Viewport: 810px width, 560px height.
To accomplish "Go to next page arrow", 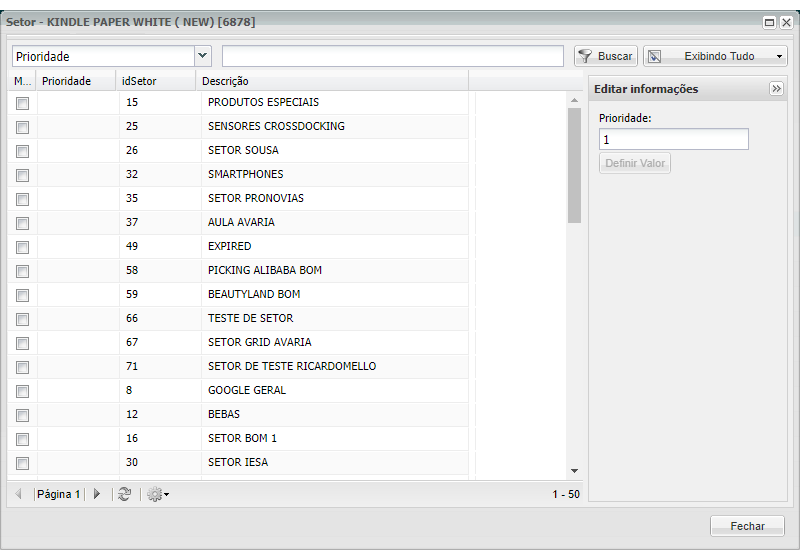I will pyautogui.click(x=97, y=494).
